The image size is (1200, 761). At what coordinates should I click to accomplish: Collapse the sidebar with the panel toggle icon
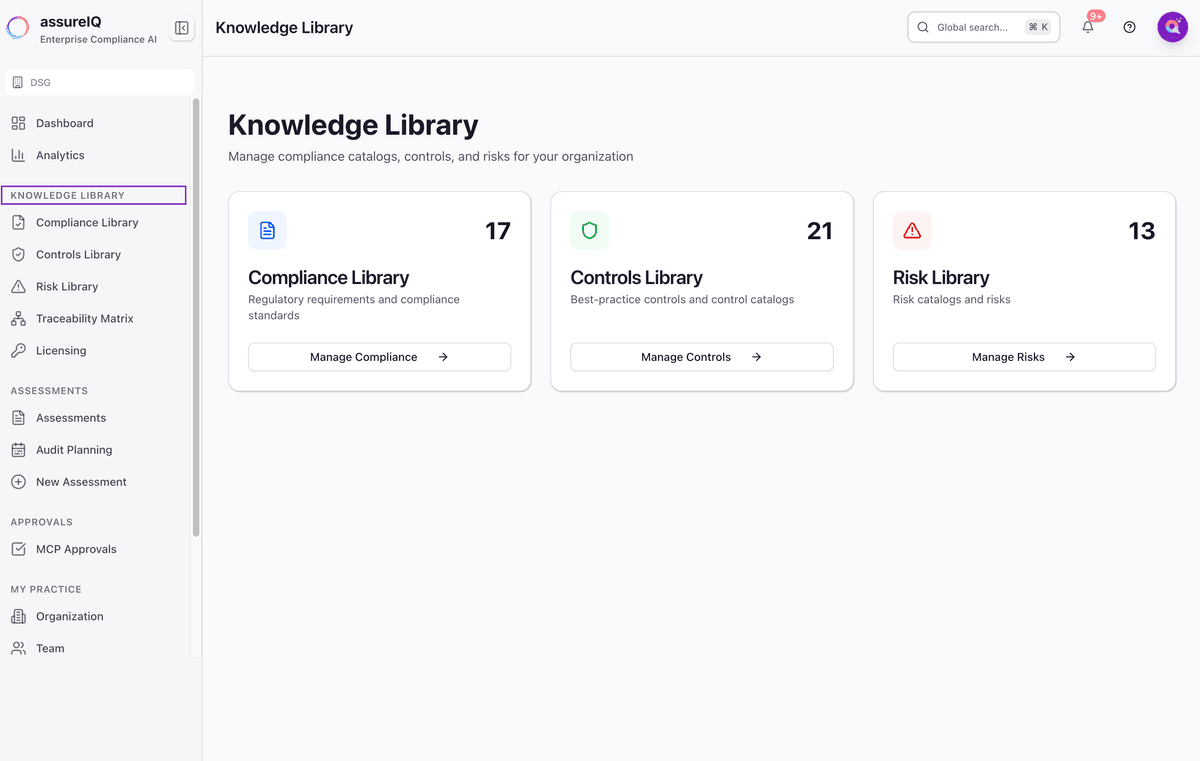point(182,28)
